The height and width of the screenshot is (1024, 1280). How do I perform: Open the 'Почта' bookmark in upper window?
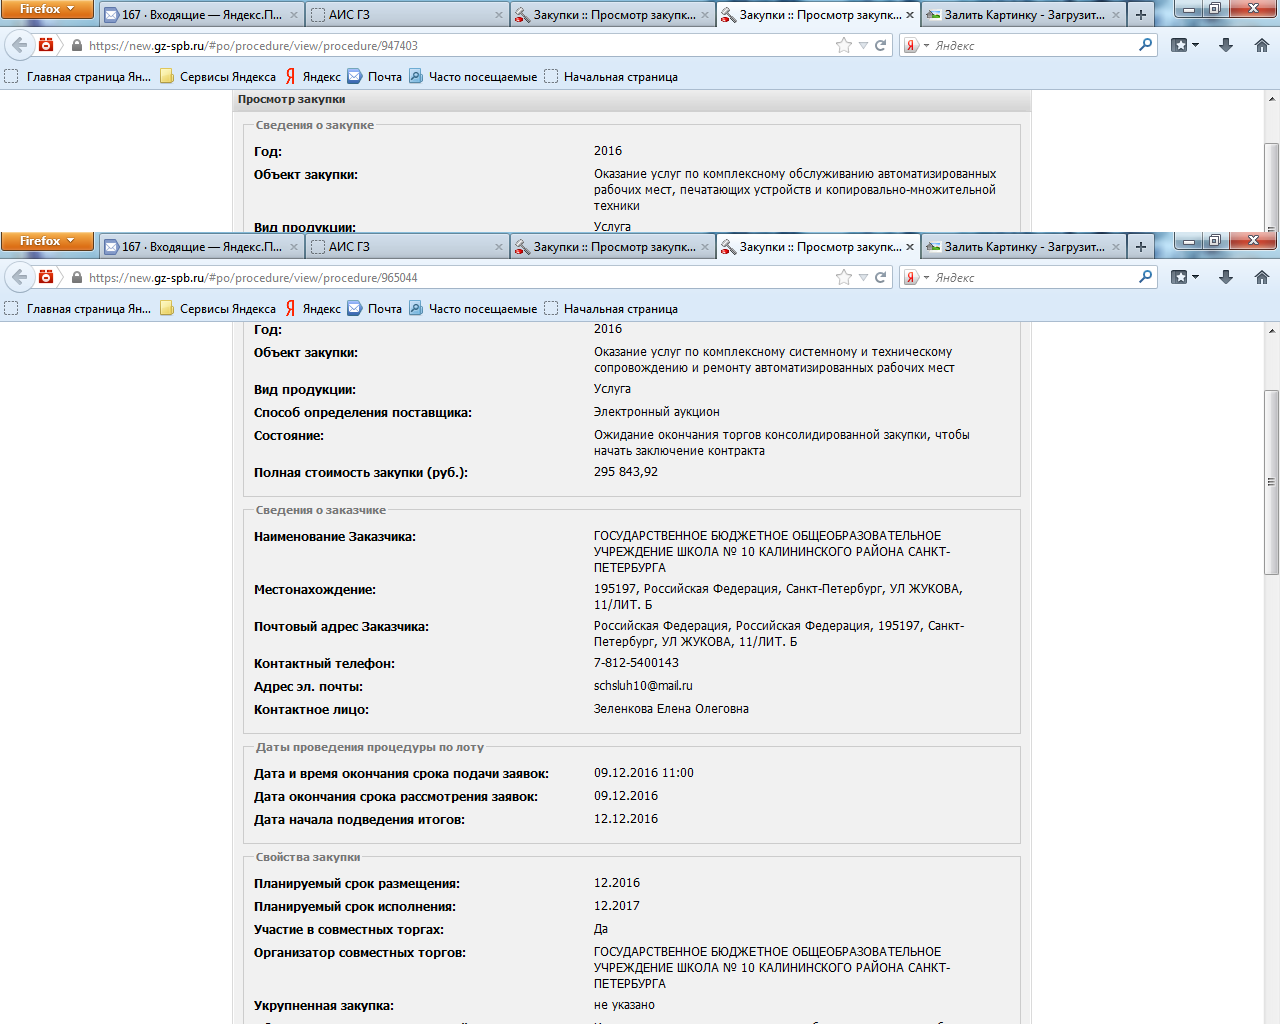375,77
